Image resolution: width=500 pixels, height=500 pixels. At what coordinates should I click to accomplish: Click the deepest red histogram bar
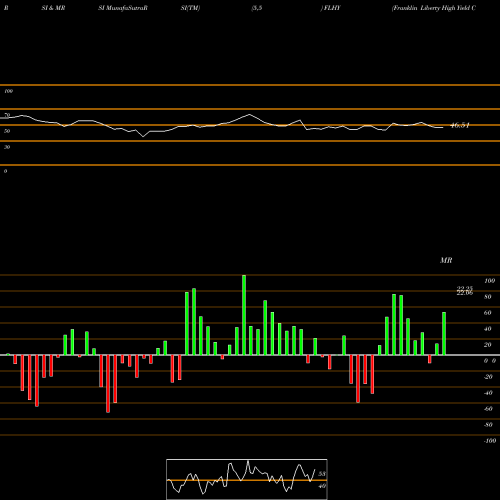[108, 384]
